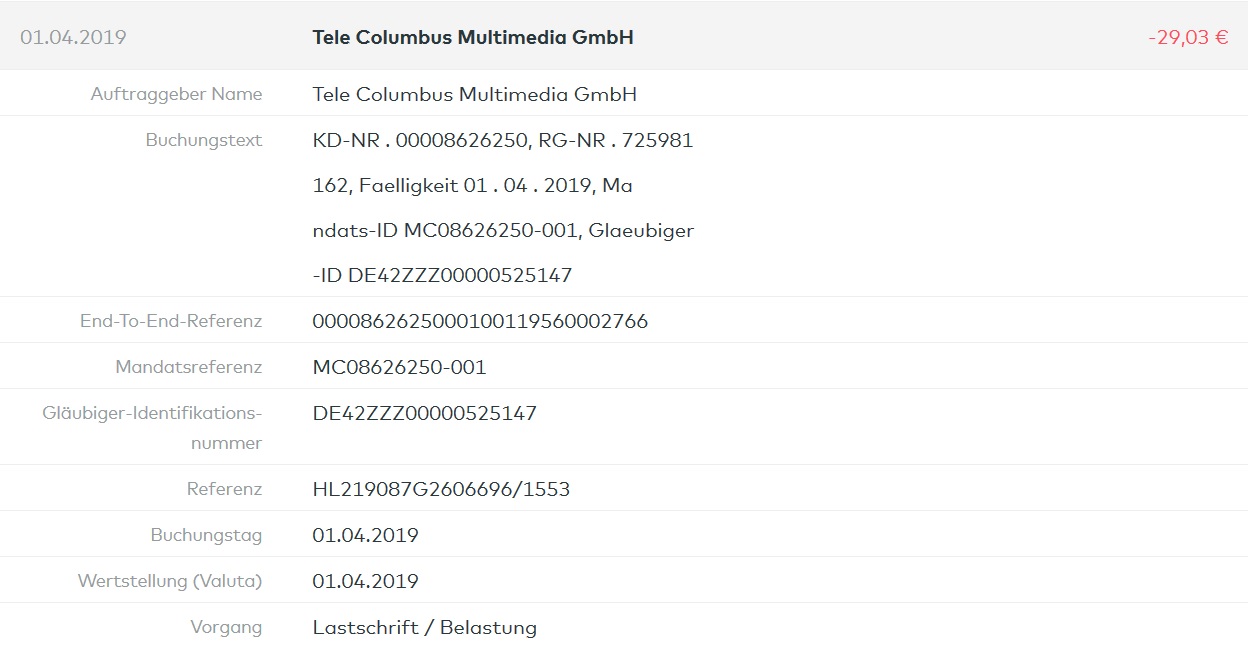This screenshot has width=1248, height=648.
Task: Click the Mandatsreferenz label
Action: [188, 367]
